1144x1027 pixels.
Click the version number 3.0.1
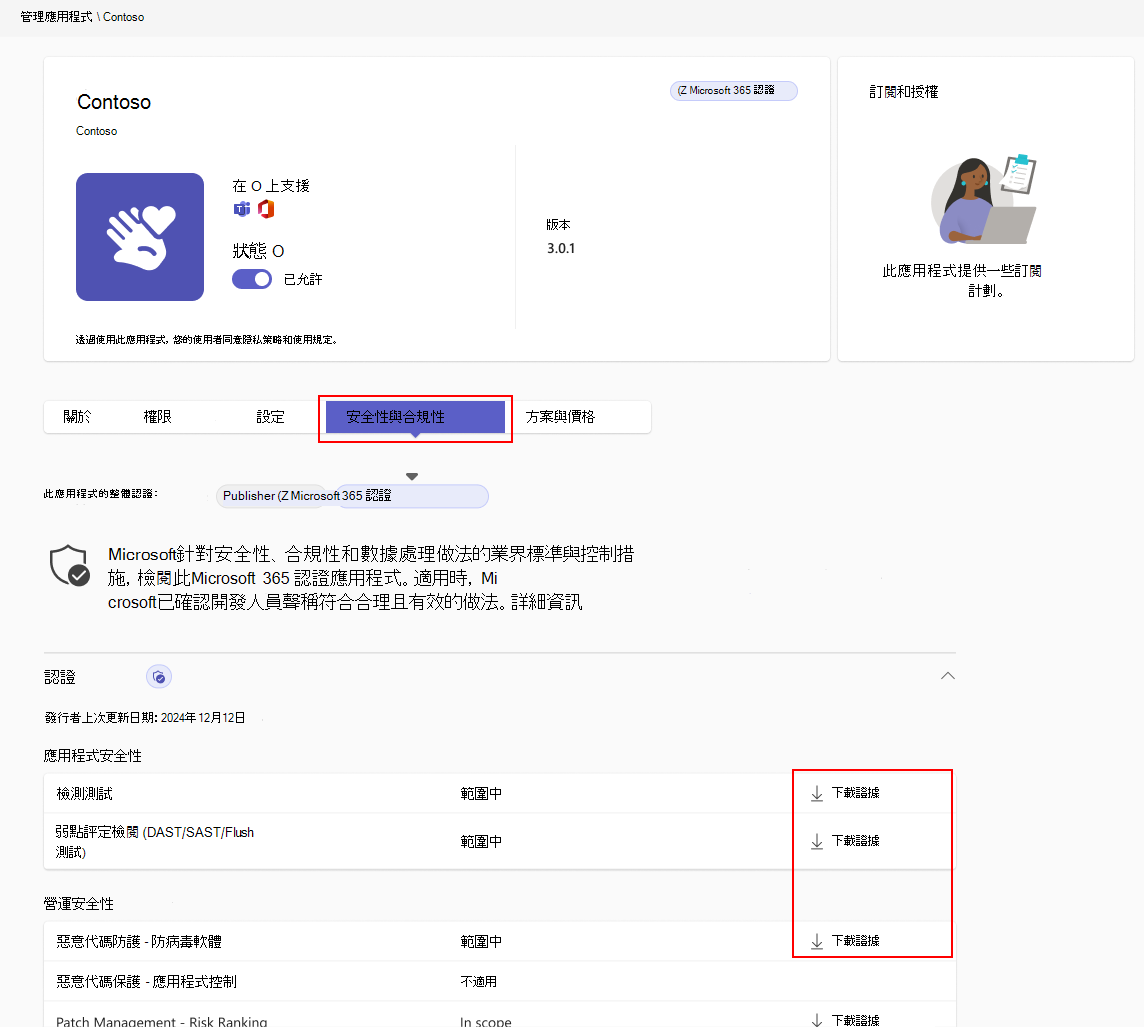[x=561, y=249]
